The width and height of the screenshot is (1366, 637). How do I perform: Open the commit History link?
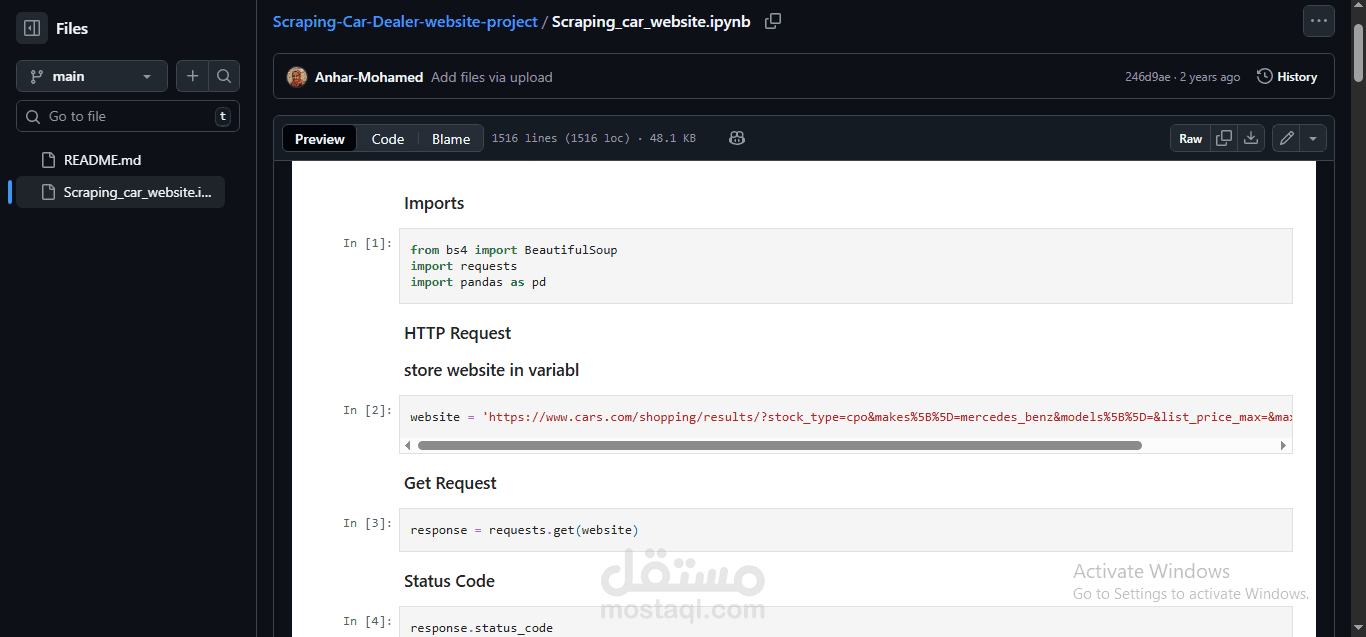[1287, 77]
